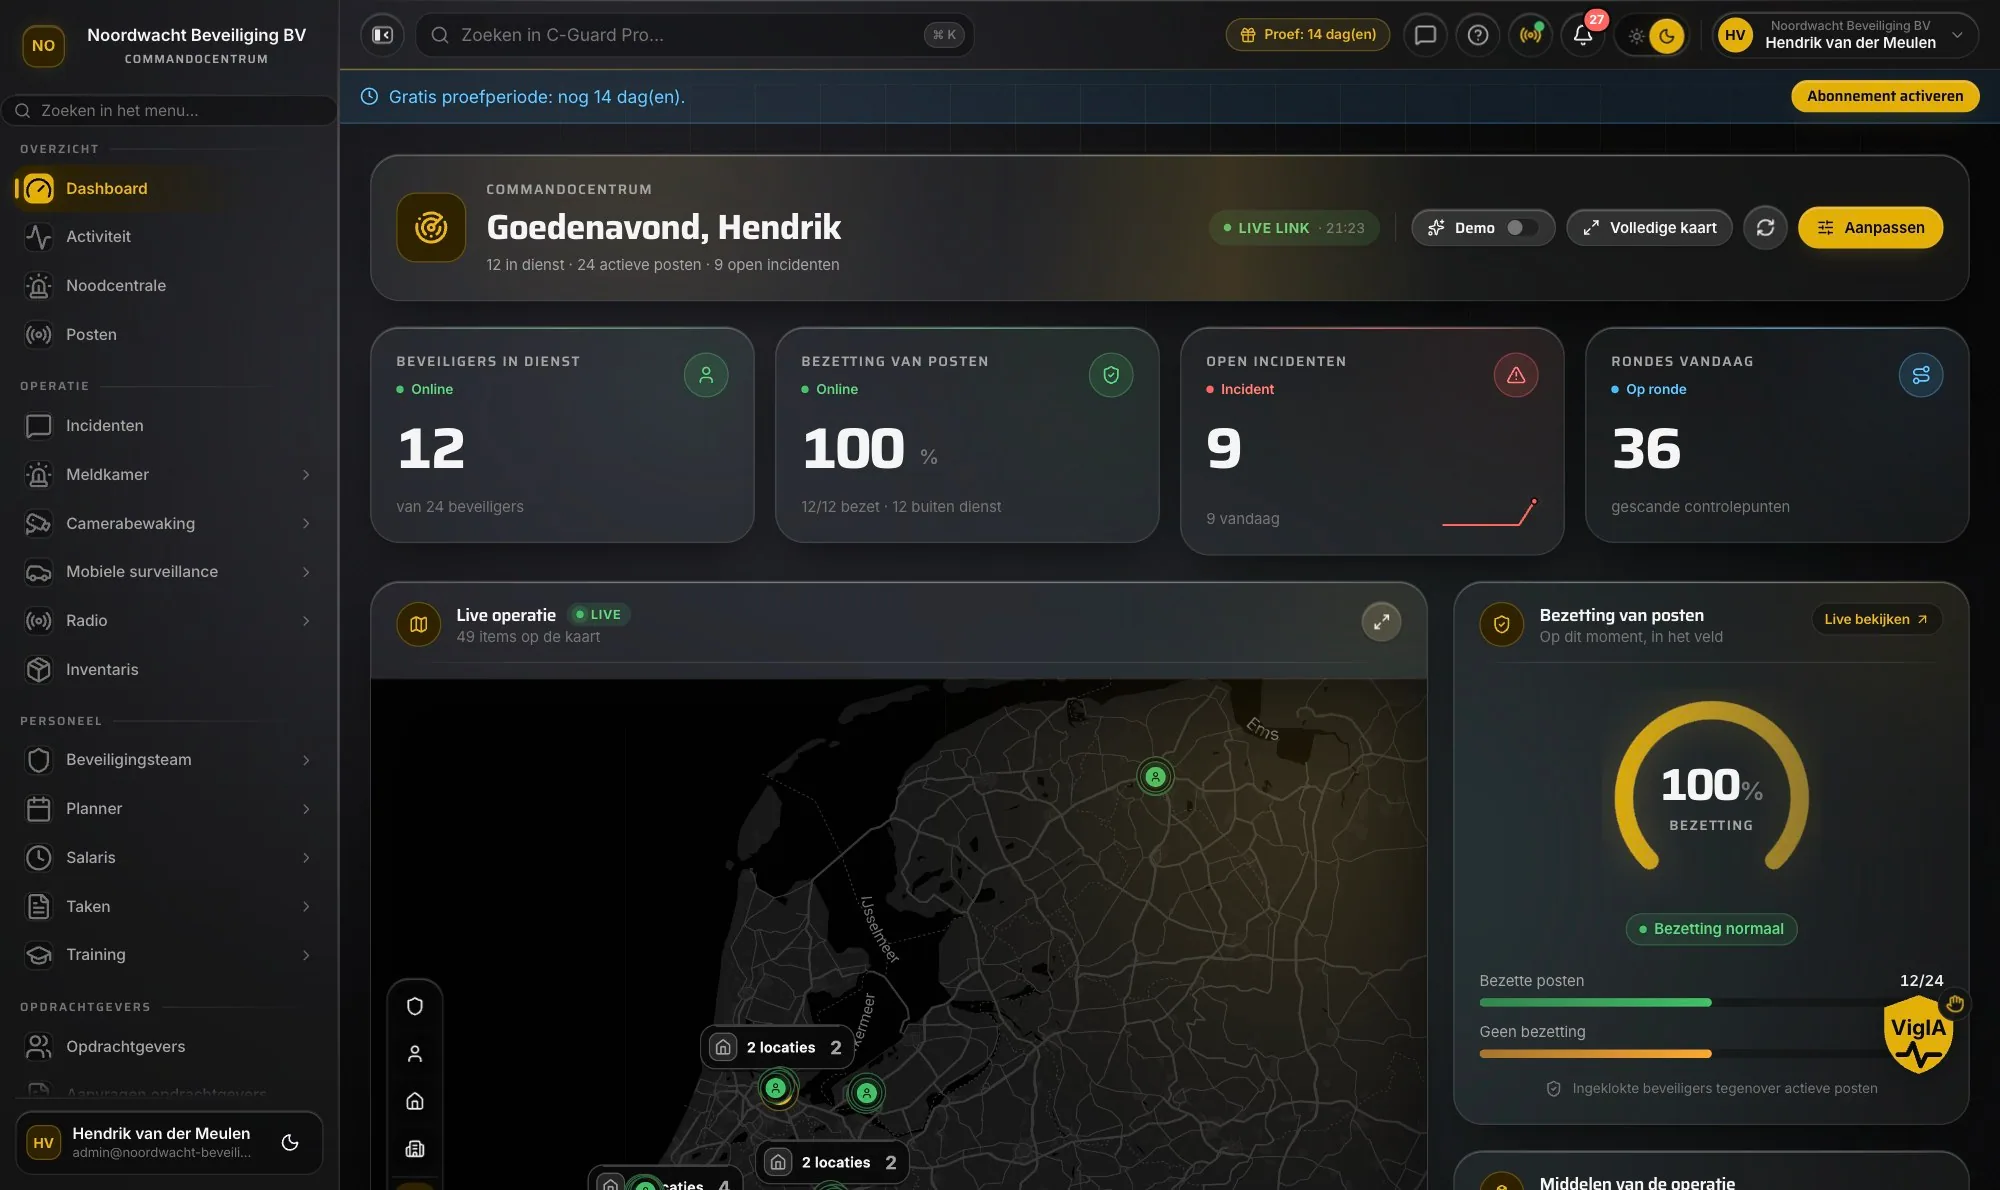The width and height of the screenshot is (2000, 1190).
Task: Click shield icon in Bezetting van posten panel
Action: (1501, 624)
